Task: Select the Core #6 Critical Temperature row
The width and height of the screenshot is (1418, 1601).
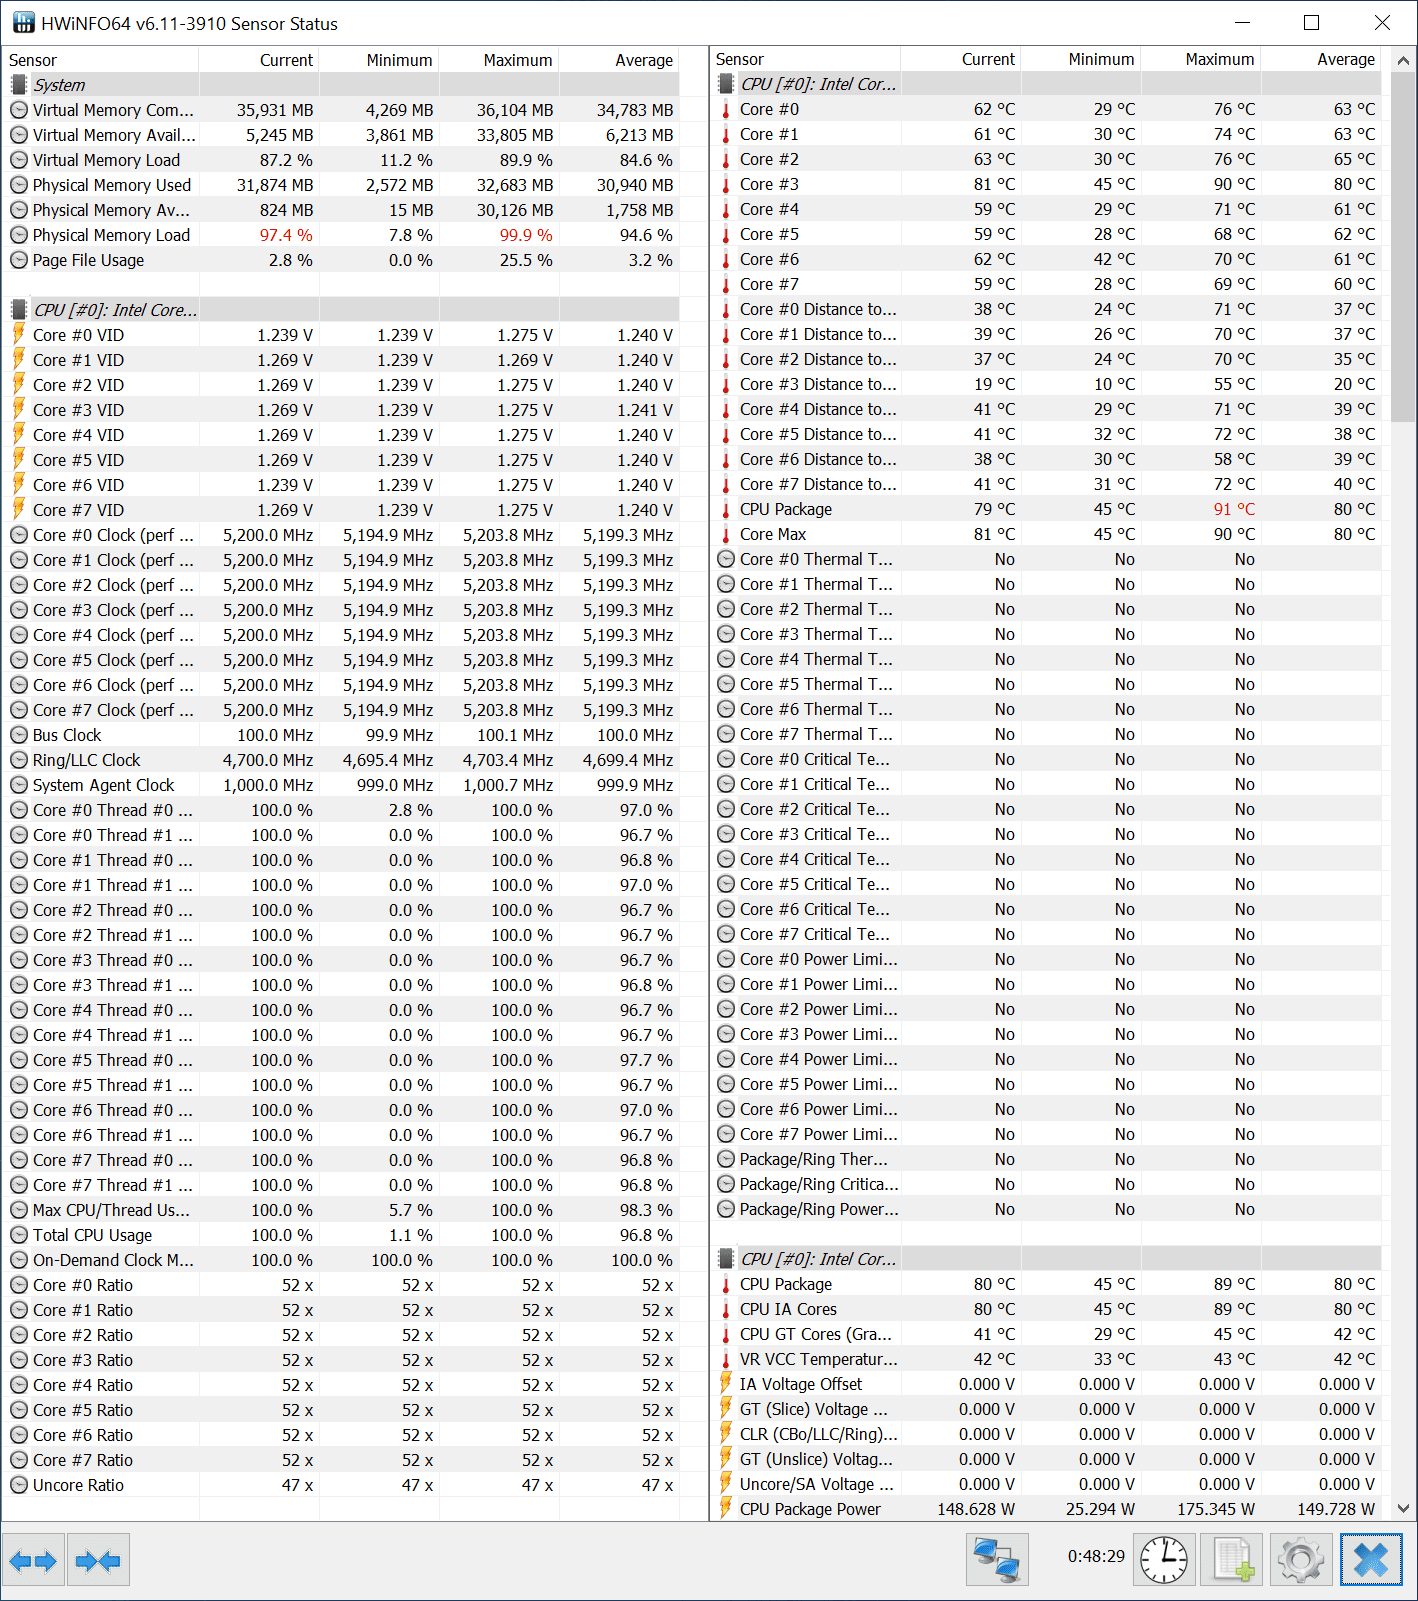Action: tap(1046, 909)
